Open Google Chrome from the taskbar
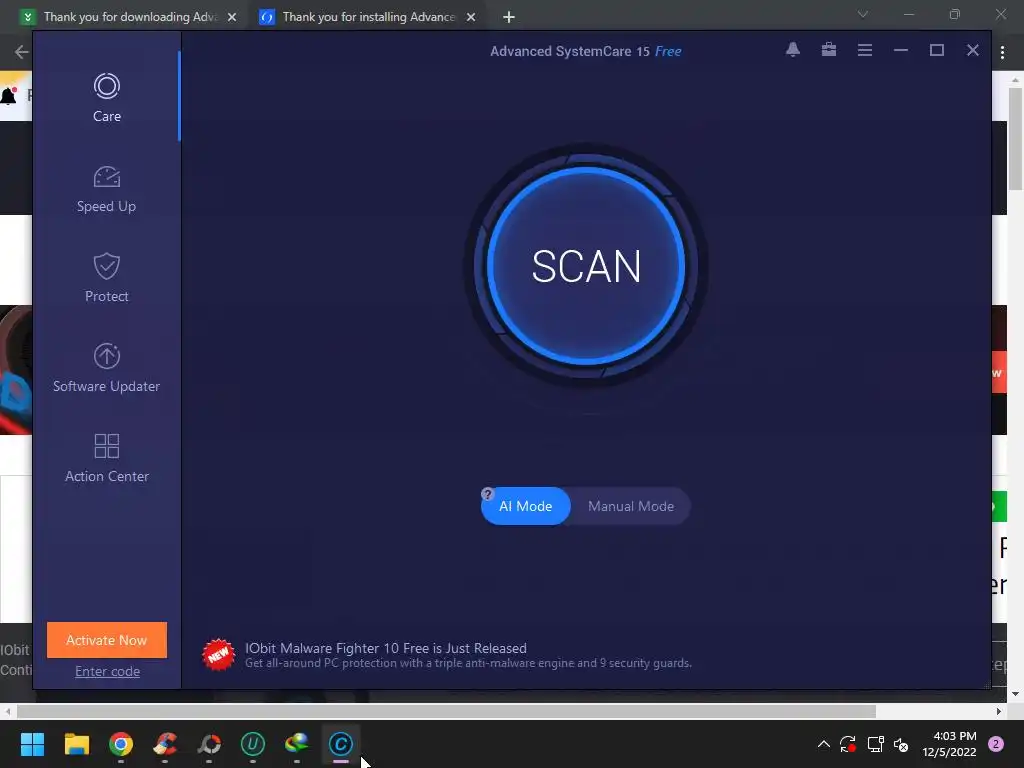 coord(121,744)
